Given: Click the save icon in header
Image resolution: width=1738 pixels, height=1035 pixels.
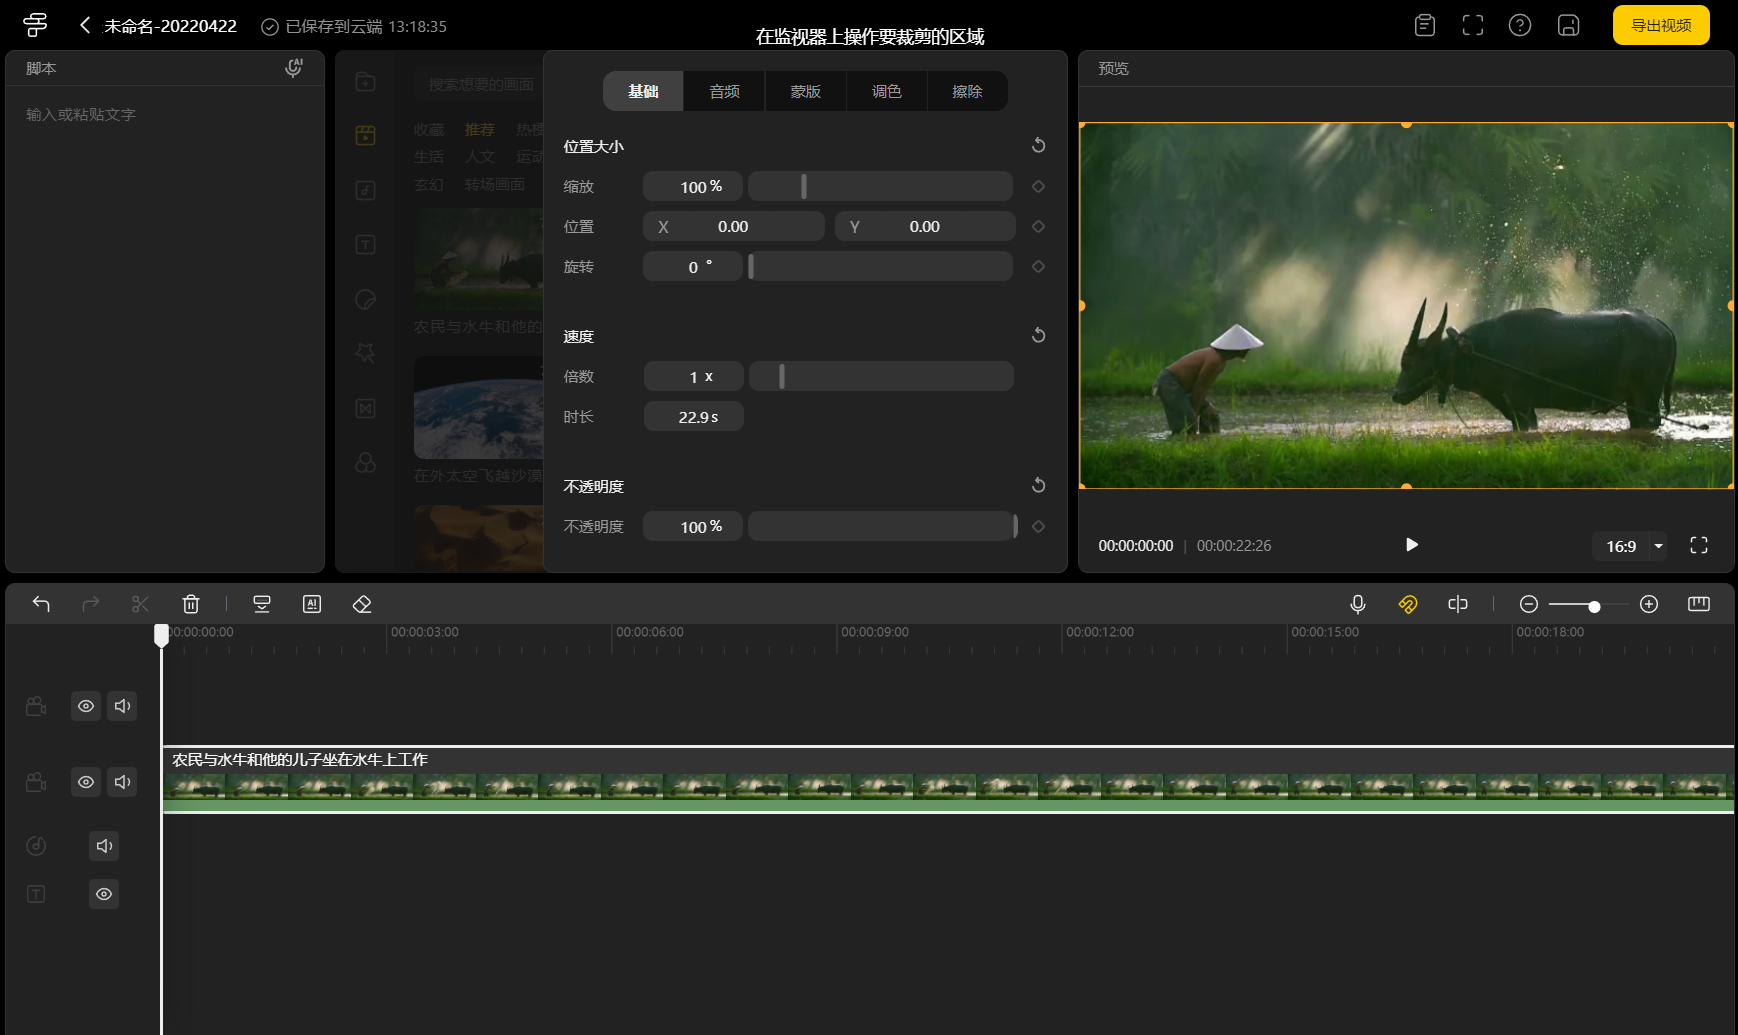Looking at the screenshot, I should point(1568,25).
